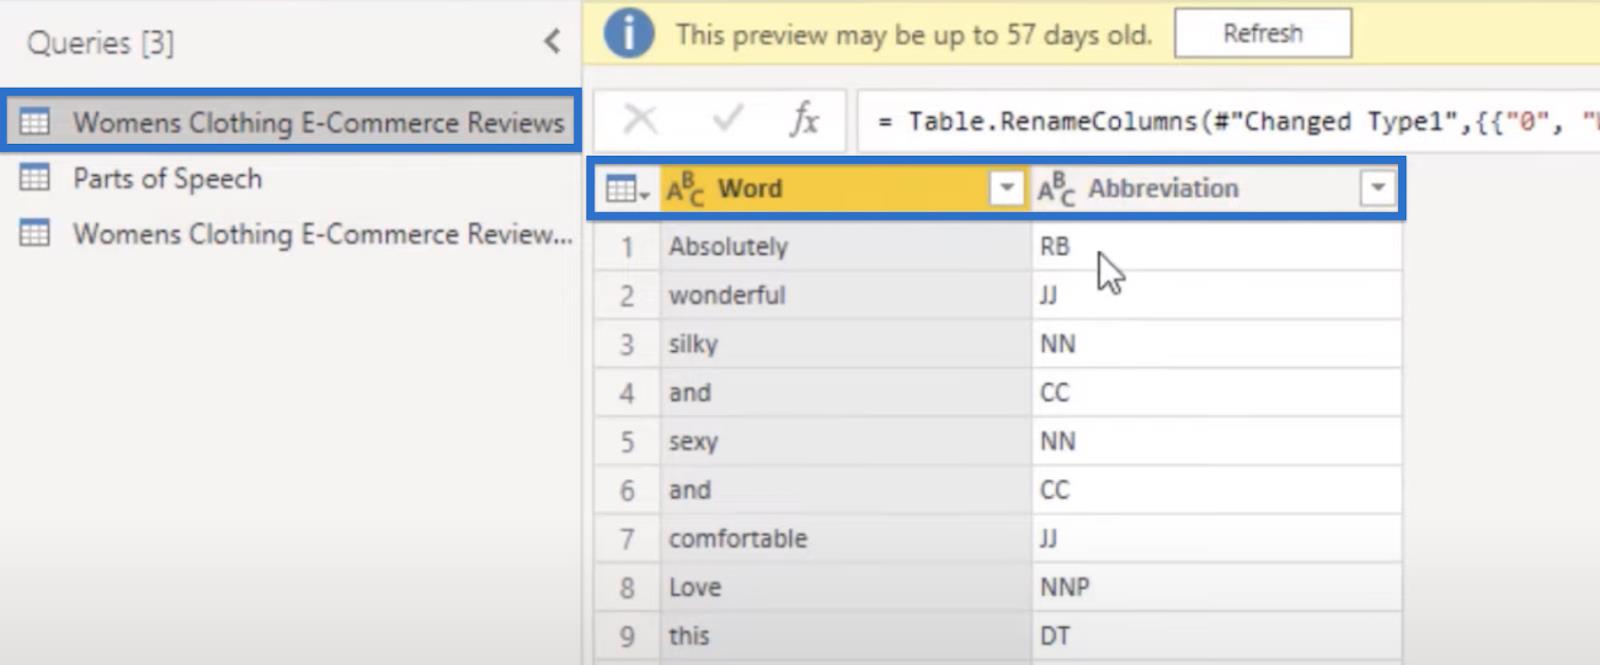Screen dimensions: 1600x665
Task: Collapse the Queries pane with the chevron
Action: coord(552,41)
